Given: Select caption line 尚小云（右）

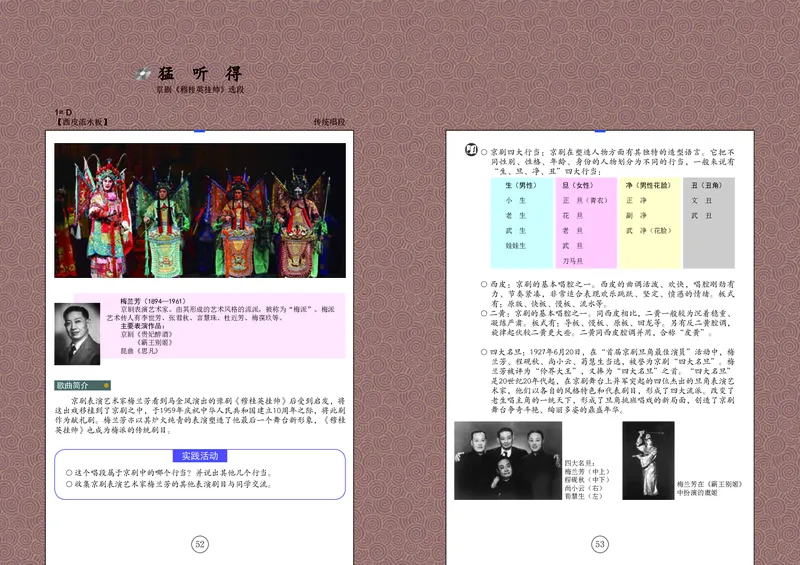Looking at the screenshot, I should (583, 488).
